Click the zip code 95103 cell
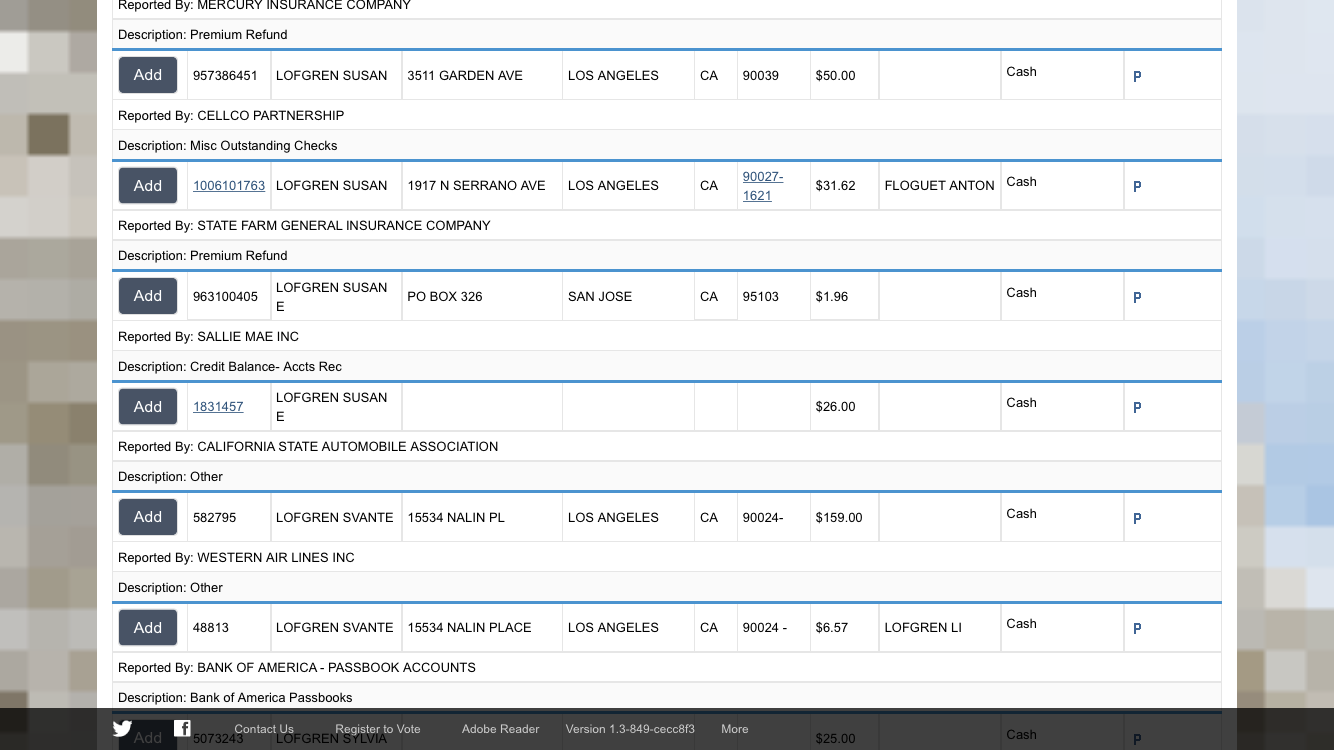Image resolution: width=1334 pixels, height=750 pixels. point(773,297)
